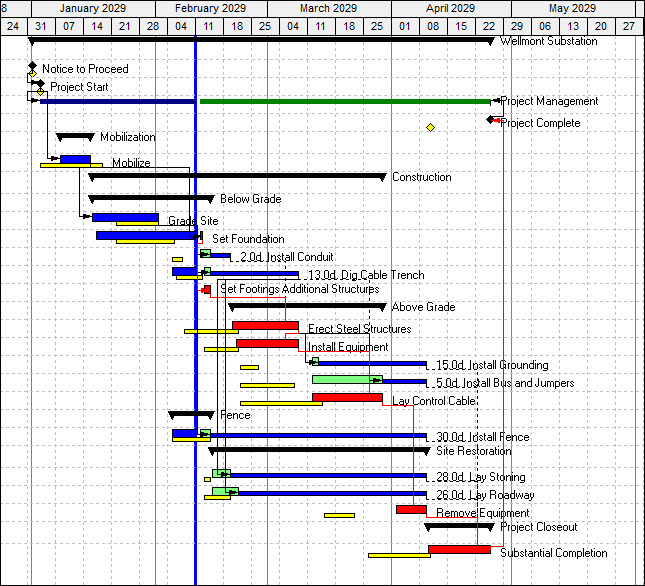Viewport: 645px width, 586px height.
Task: Click the Project Complete milestone diamond
Action: (491, 120)
